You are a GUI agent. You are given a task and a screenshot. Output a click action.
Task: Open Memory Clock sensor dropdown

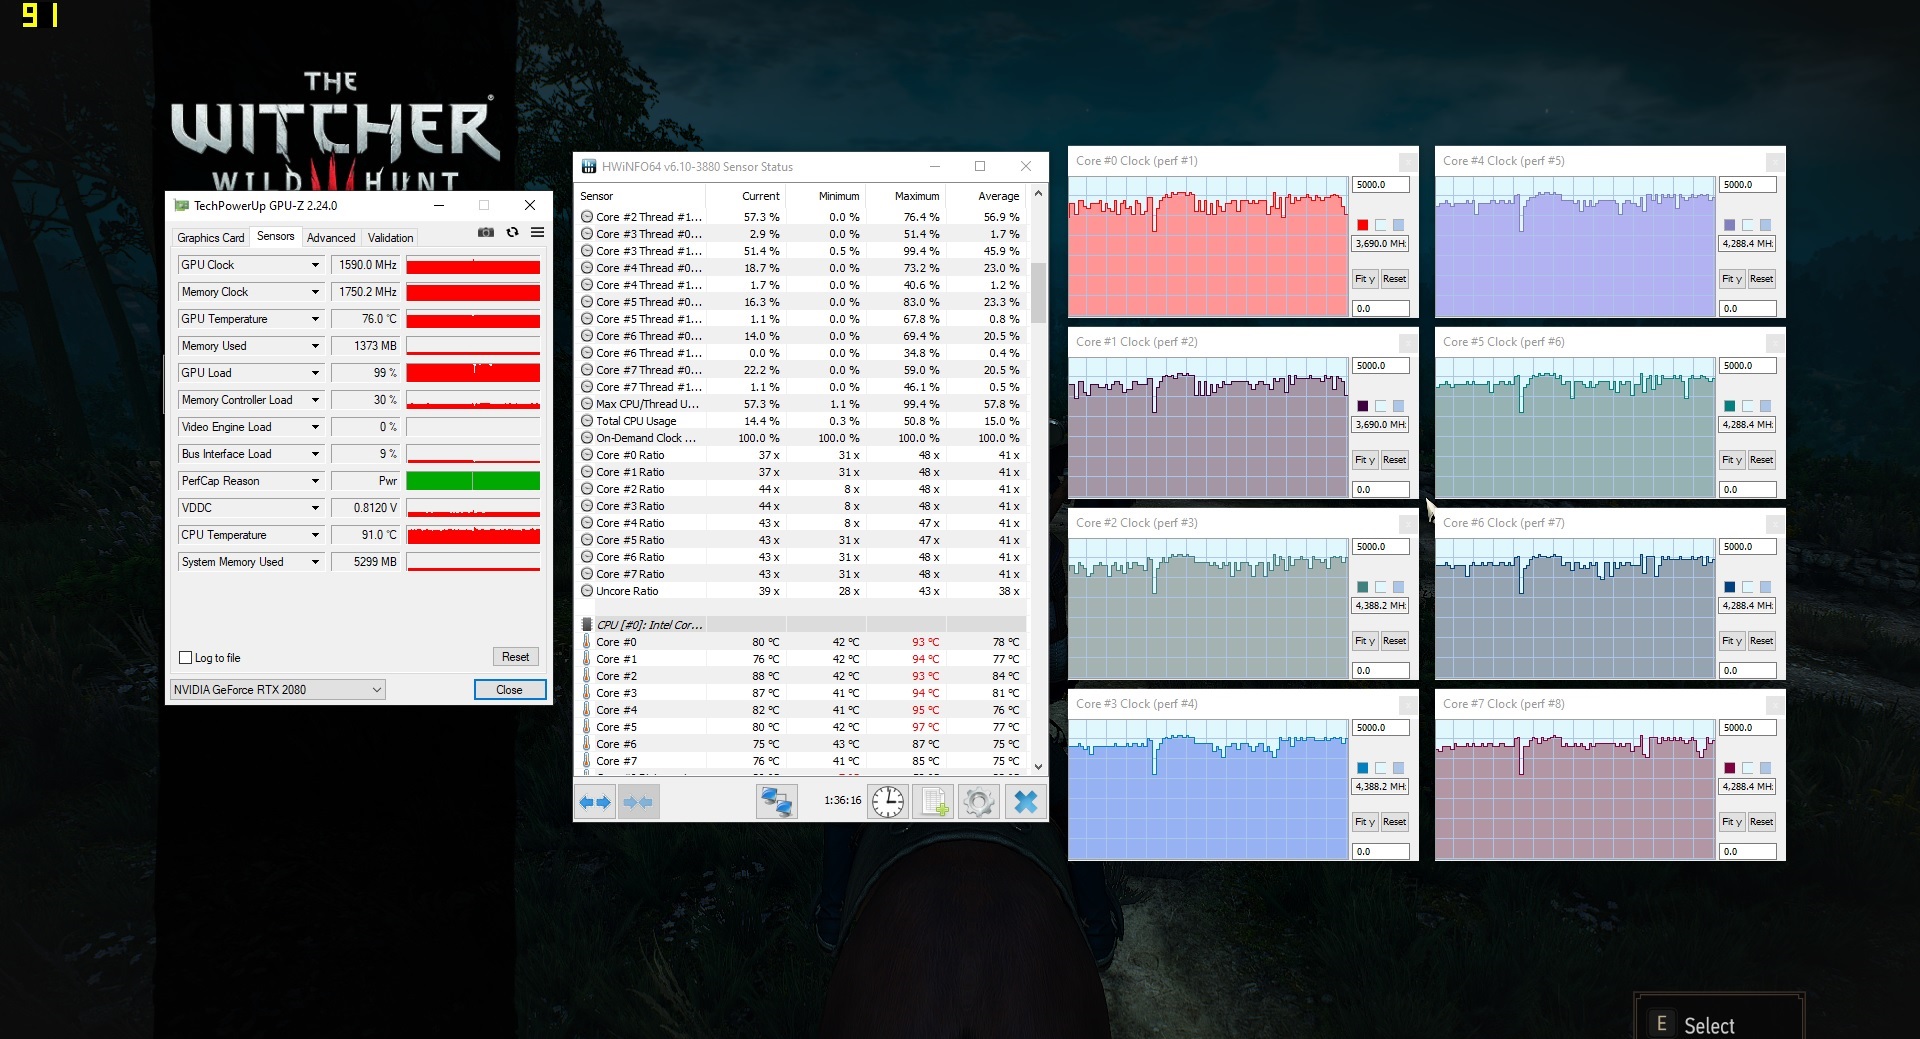(315, 292)
